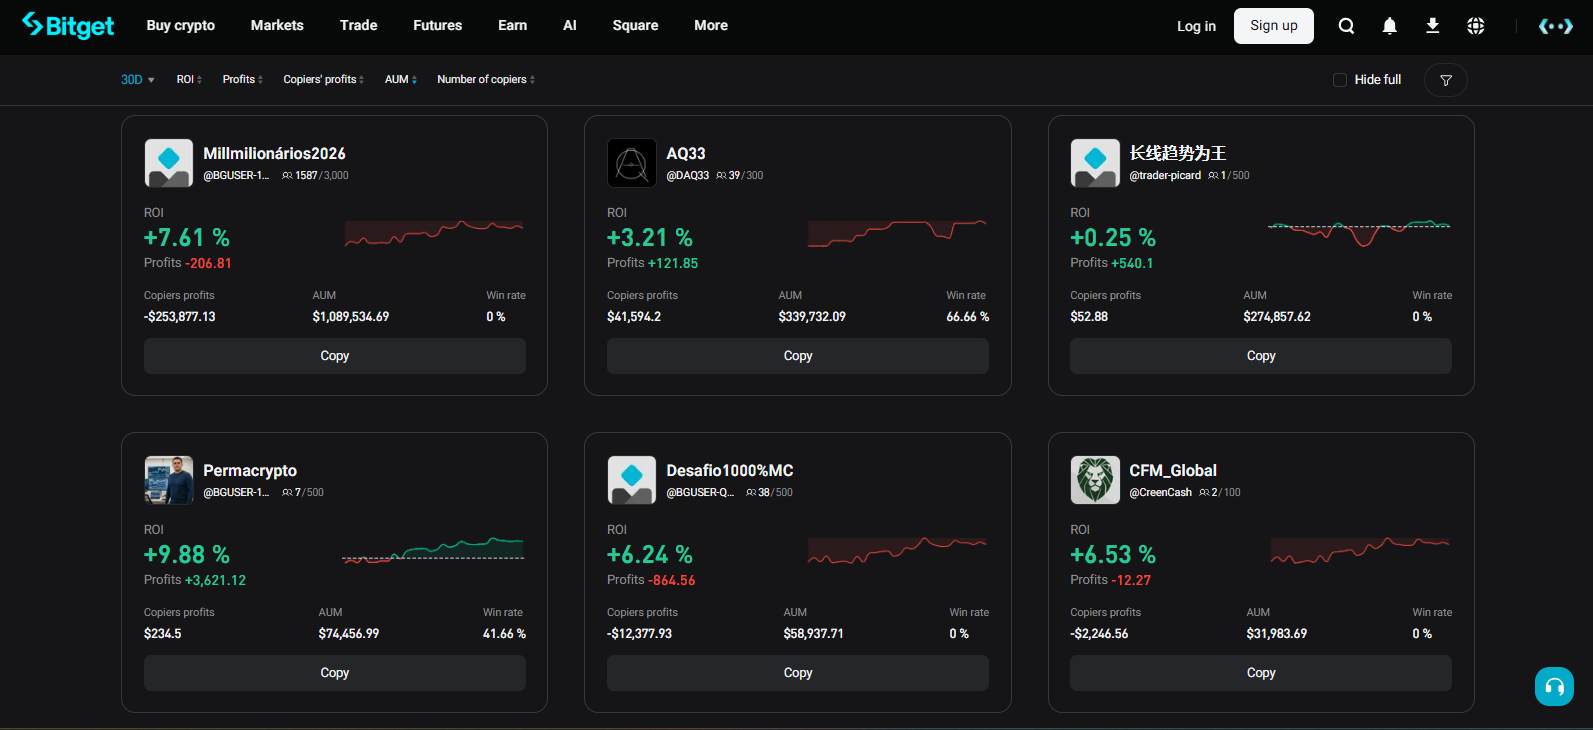Open 长线趋势为王 trader name

[1178, 153]
